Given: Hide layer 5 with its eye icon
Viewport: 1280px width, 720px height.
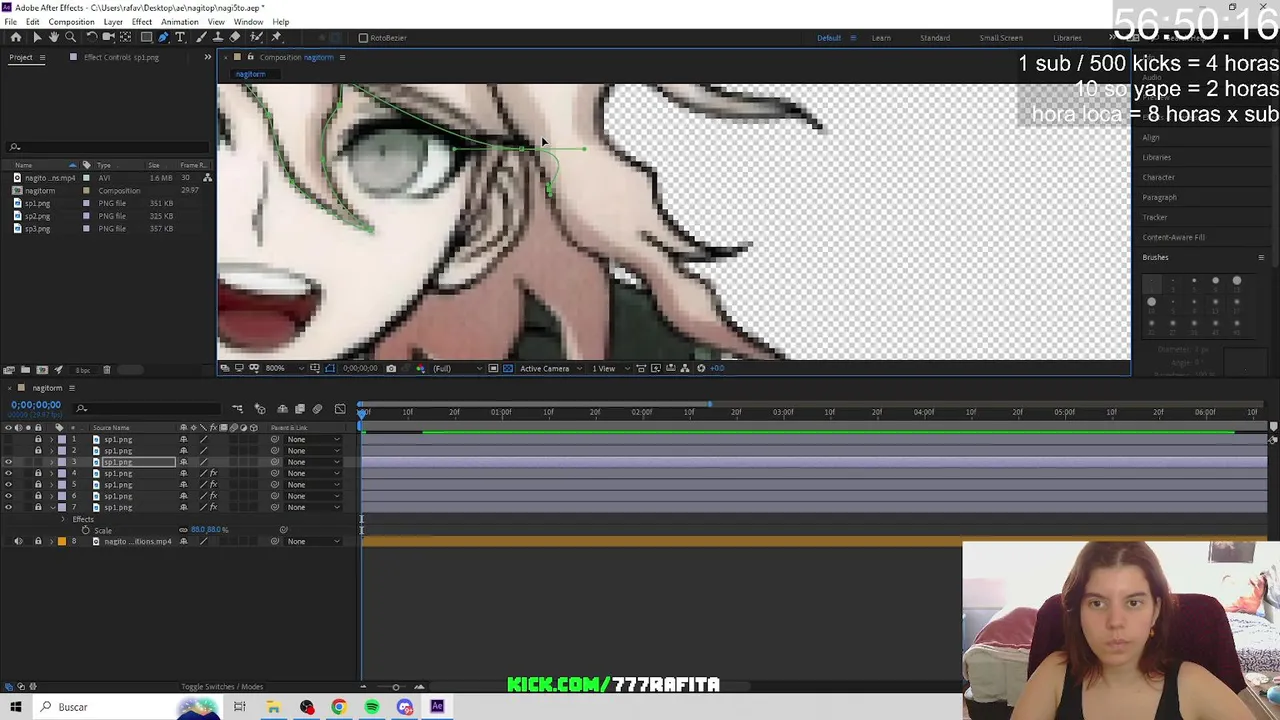Looking at the screenshot, I should click(x=9, y=485).
